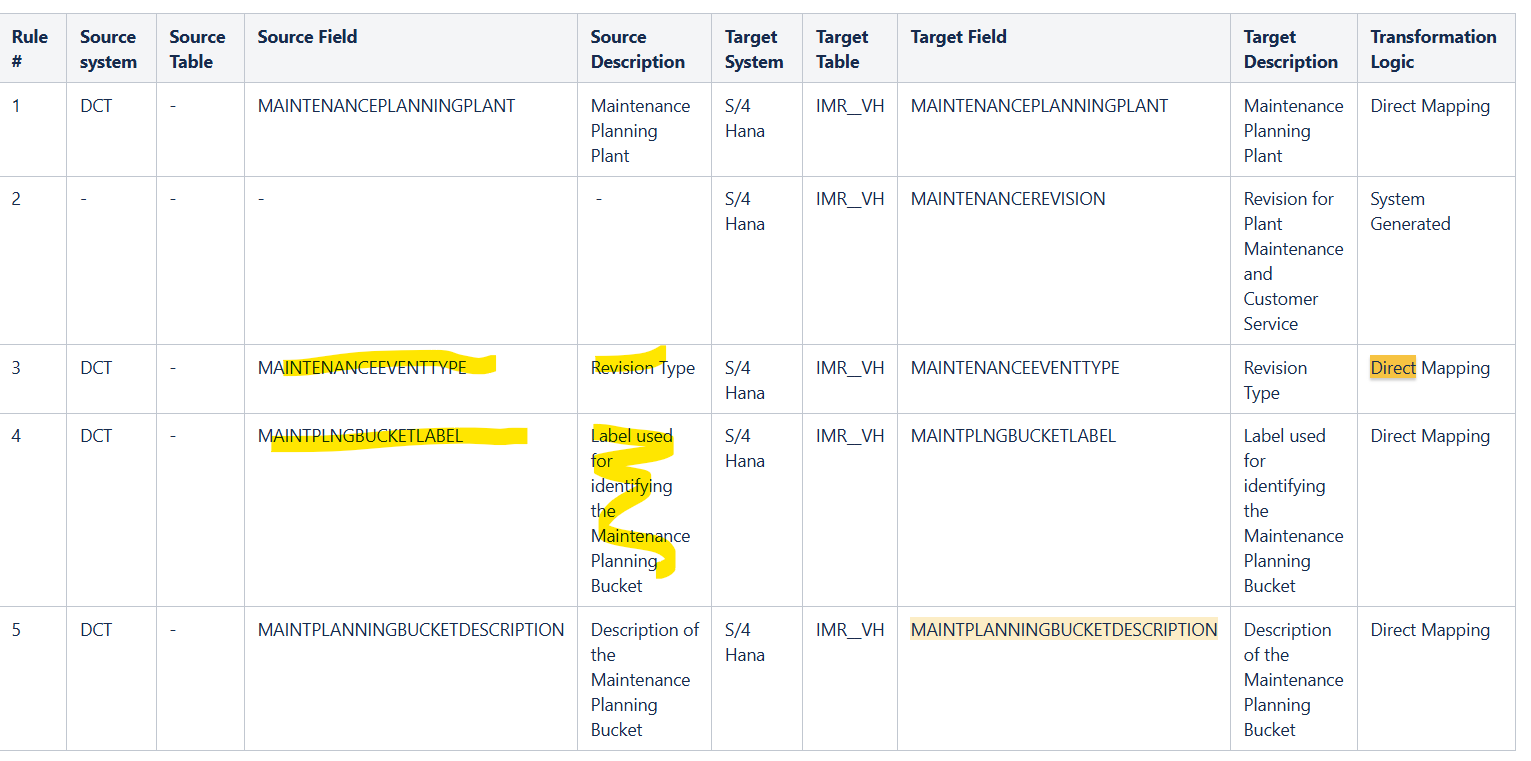Click the "Source system" column header
Viewport: 1531px width, 761px height.
tap(108, 49)
